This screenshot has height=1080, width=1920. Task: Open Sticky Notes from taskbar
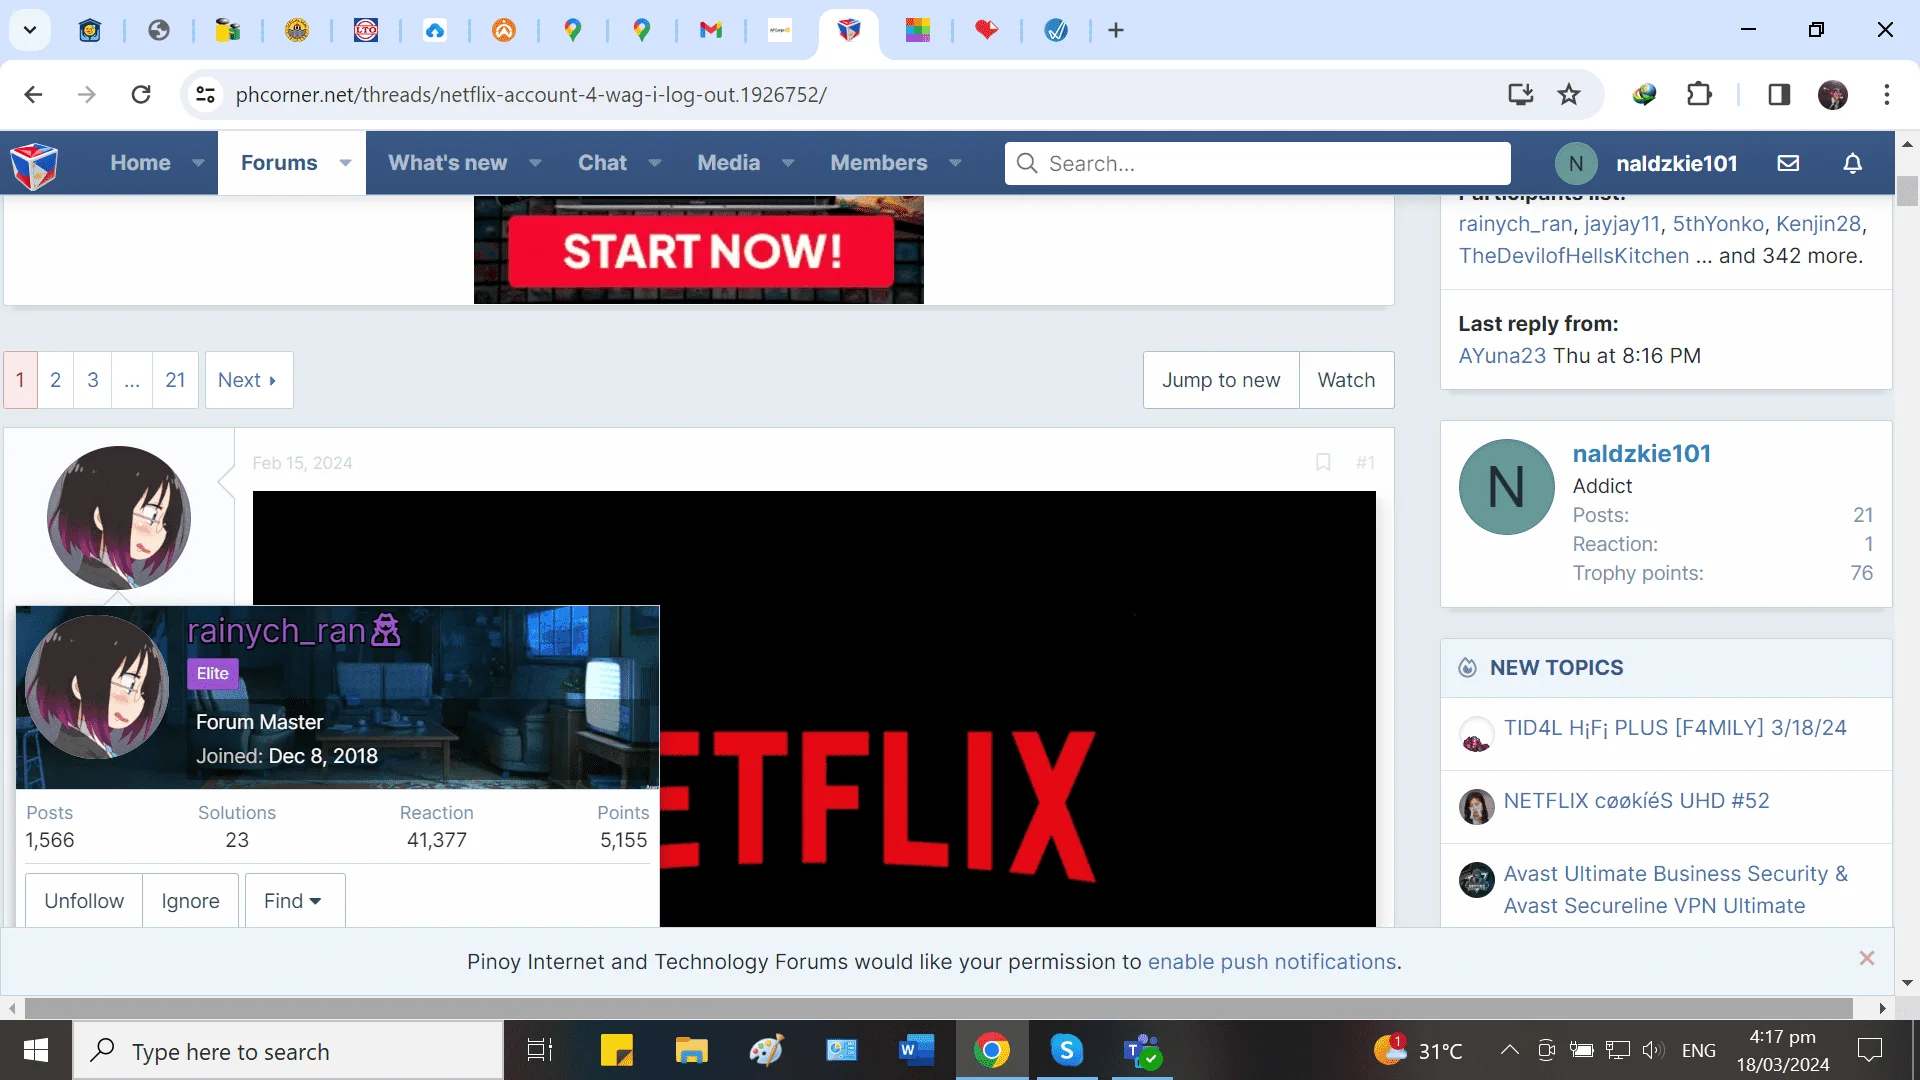616,1051
